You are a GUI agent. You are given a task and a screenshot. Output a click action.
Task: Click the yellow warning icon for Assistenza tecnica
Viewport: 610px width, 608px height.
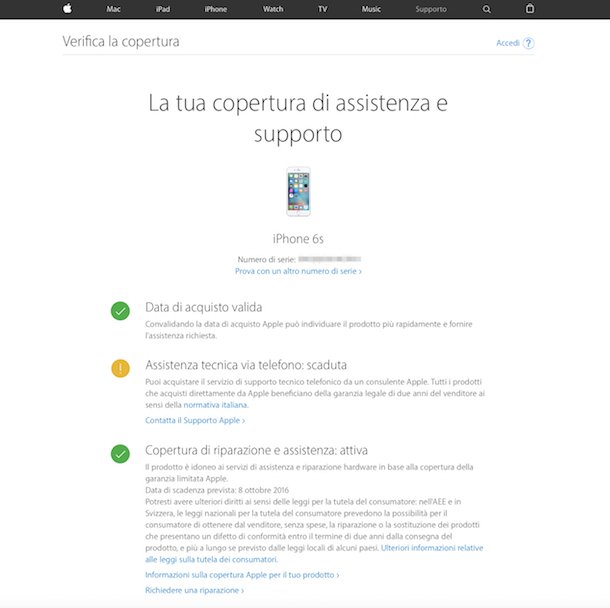[x=121, y=368]
